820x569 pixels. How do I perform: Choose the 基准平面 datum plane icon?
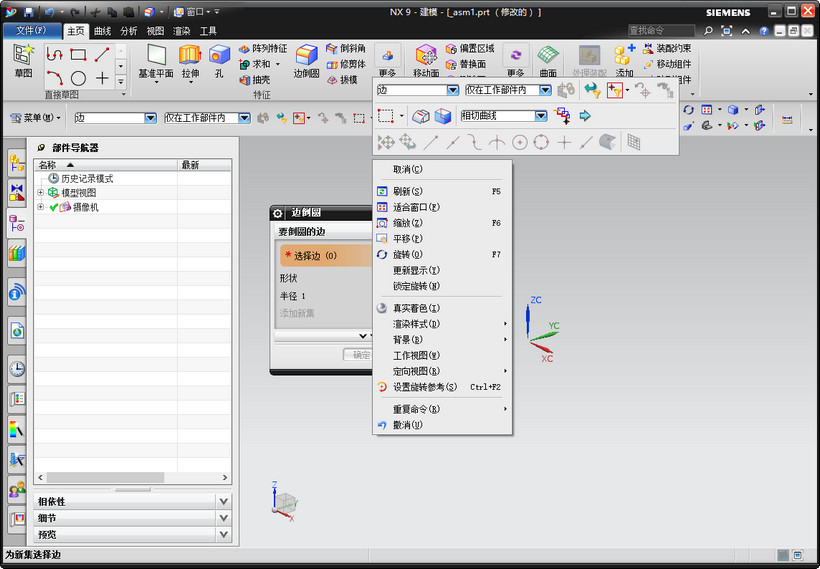(x=156, y=55)
